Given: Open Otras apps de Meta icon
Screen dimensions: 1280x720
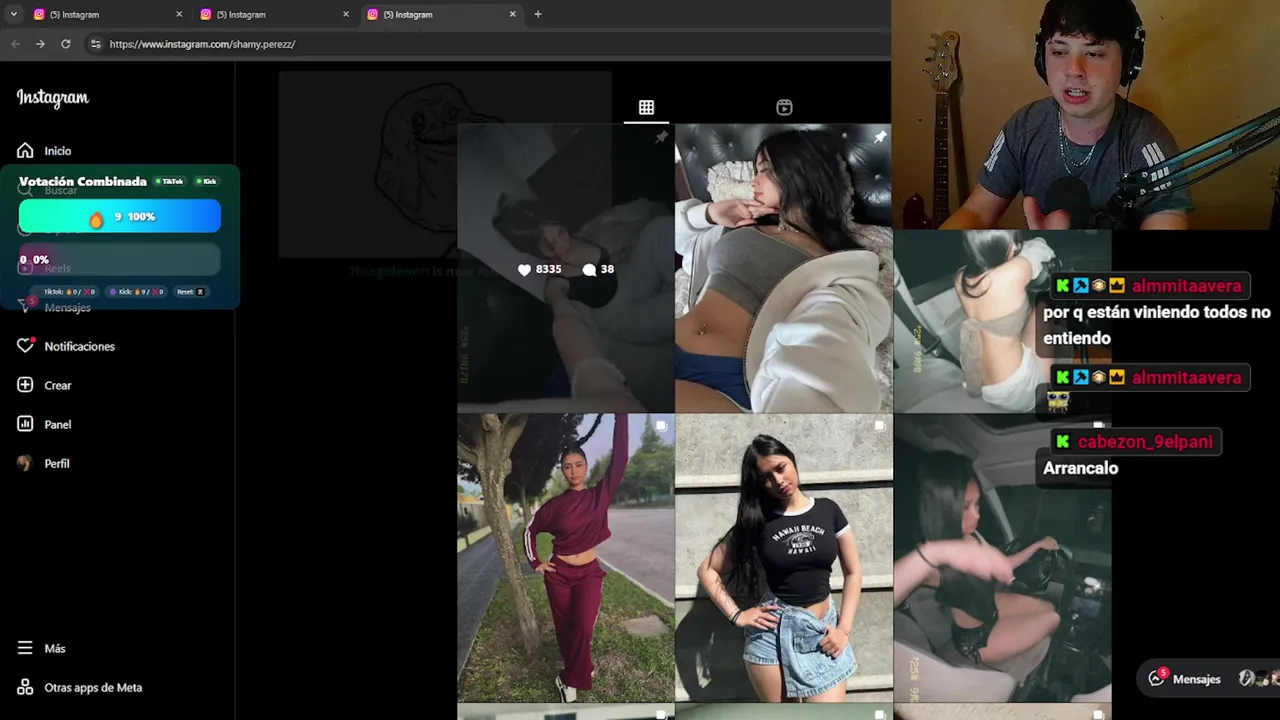Looking at the screenshot, I should click(25, 687).
